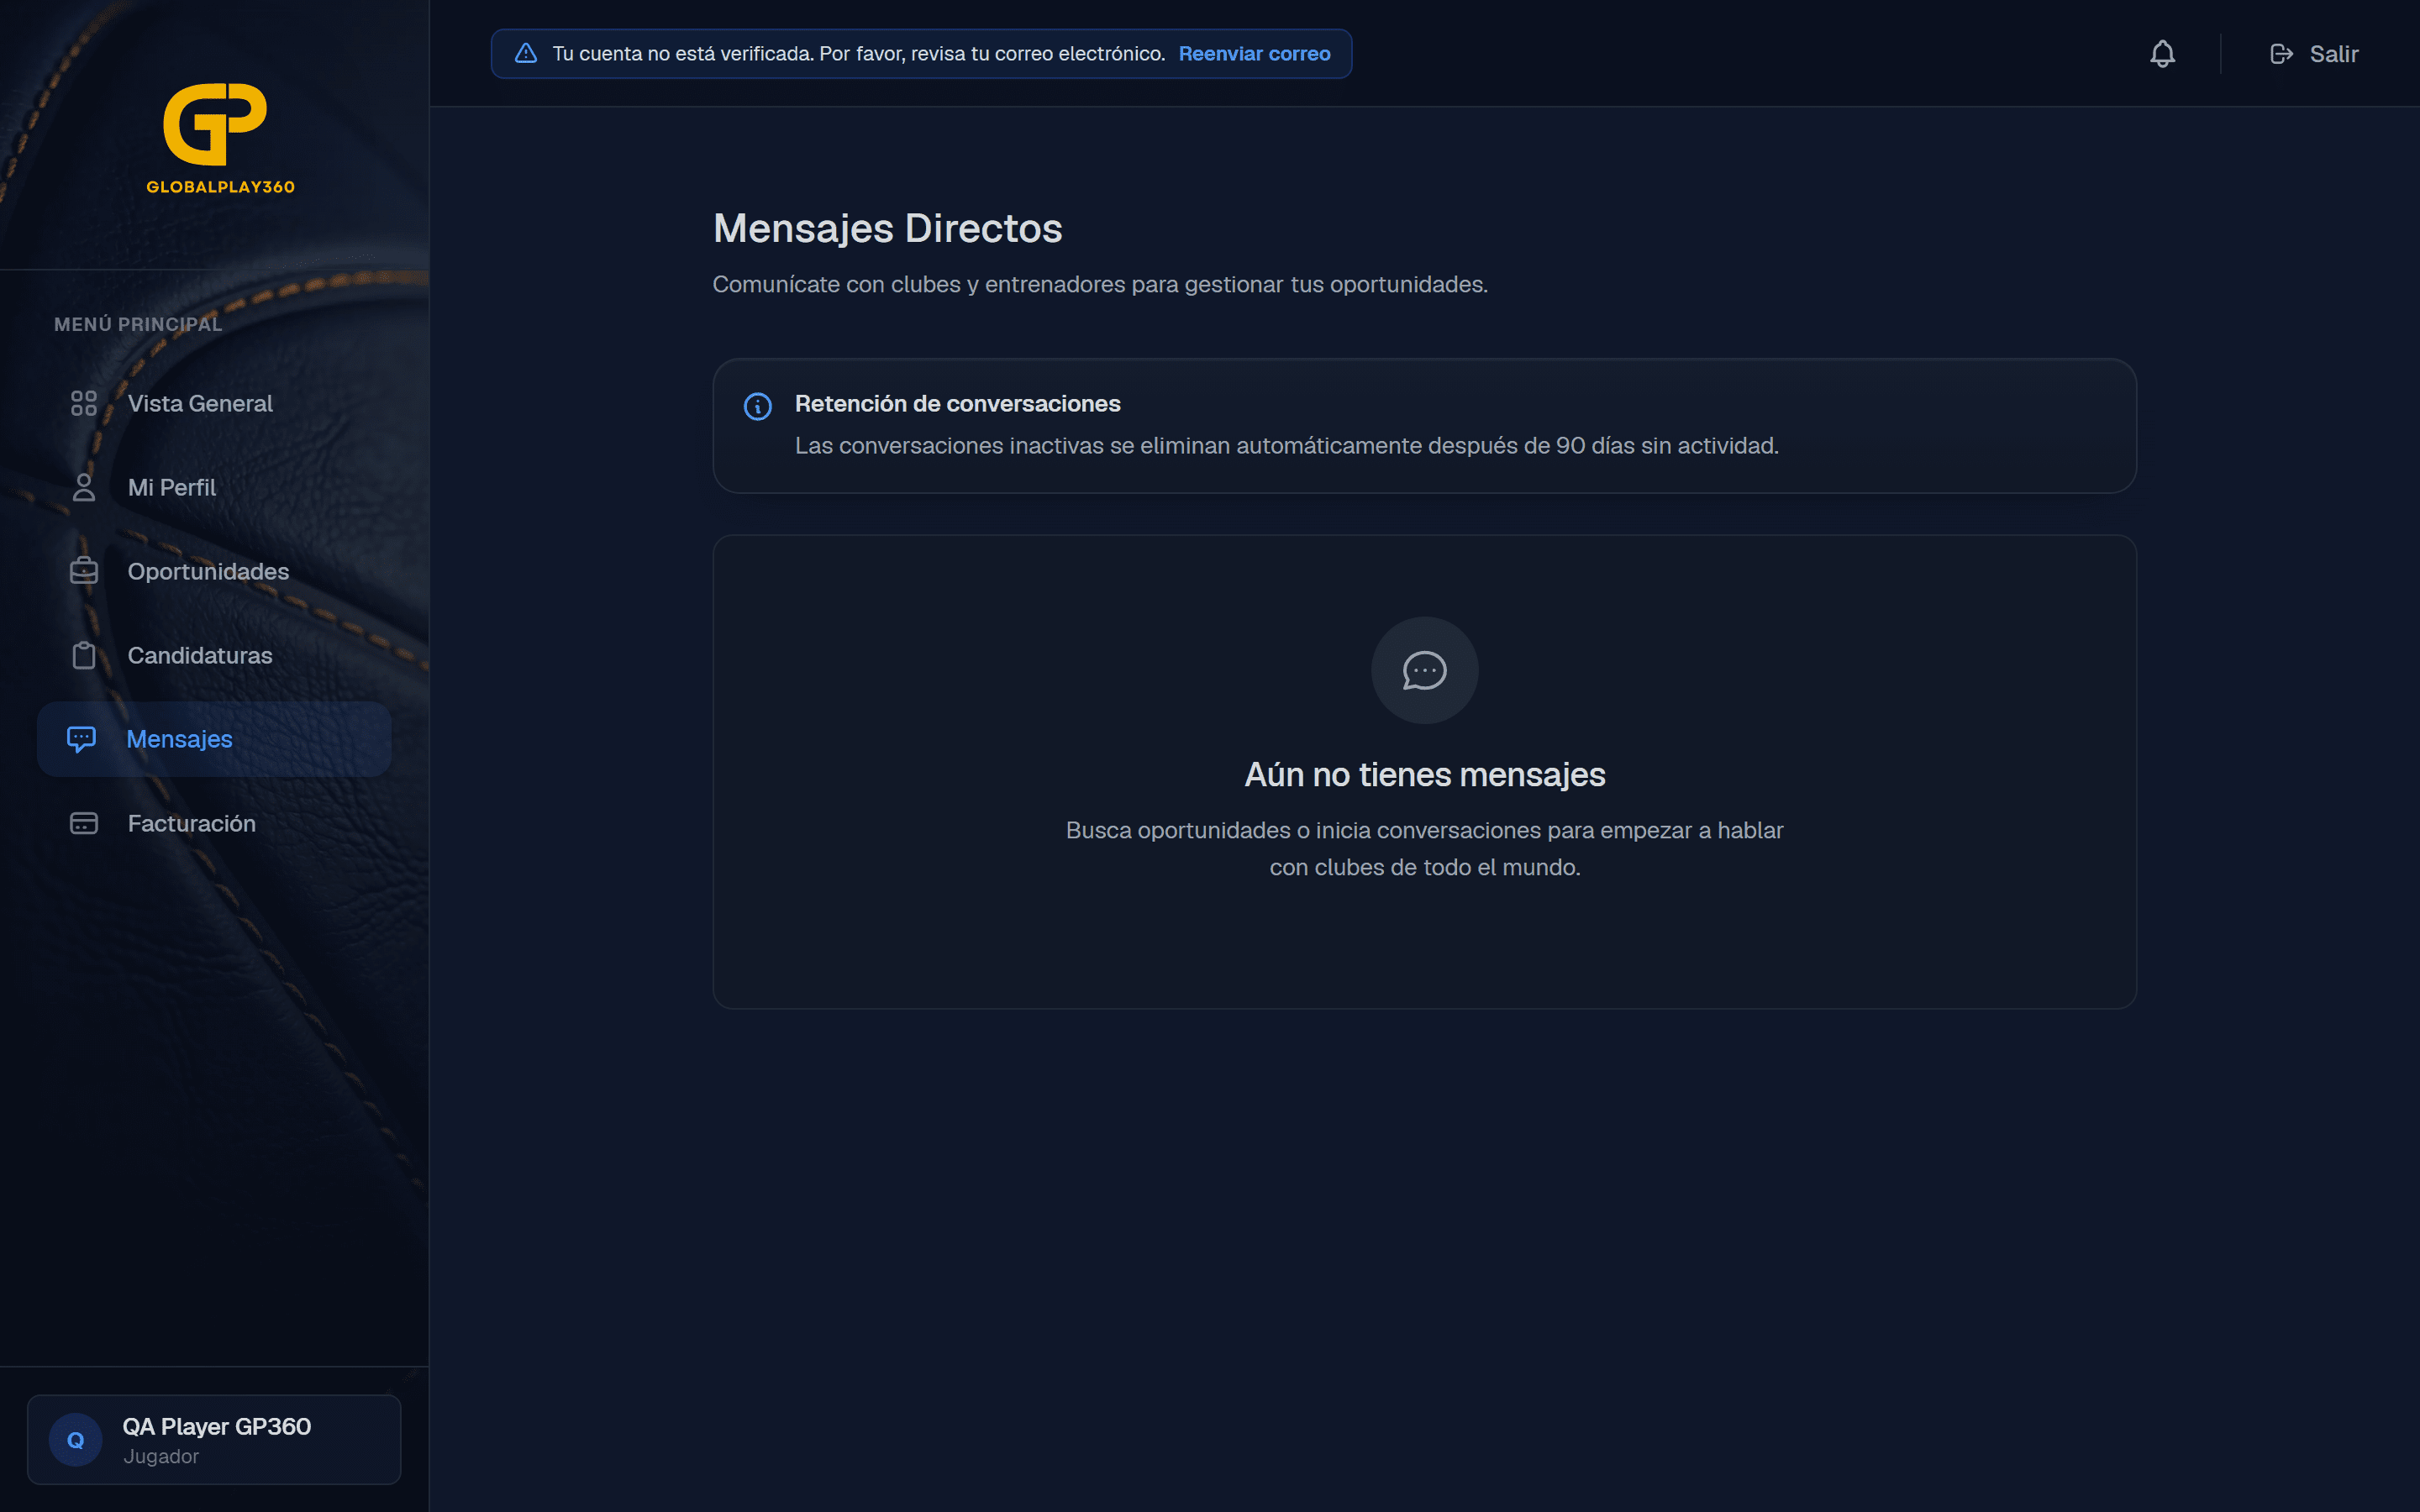Click the Q avatar circle
Screen dimensions: 2420x1512
[76, 1440]
